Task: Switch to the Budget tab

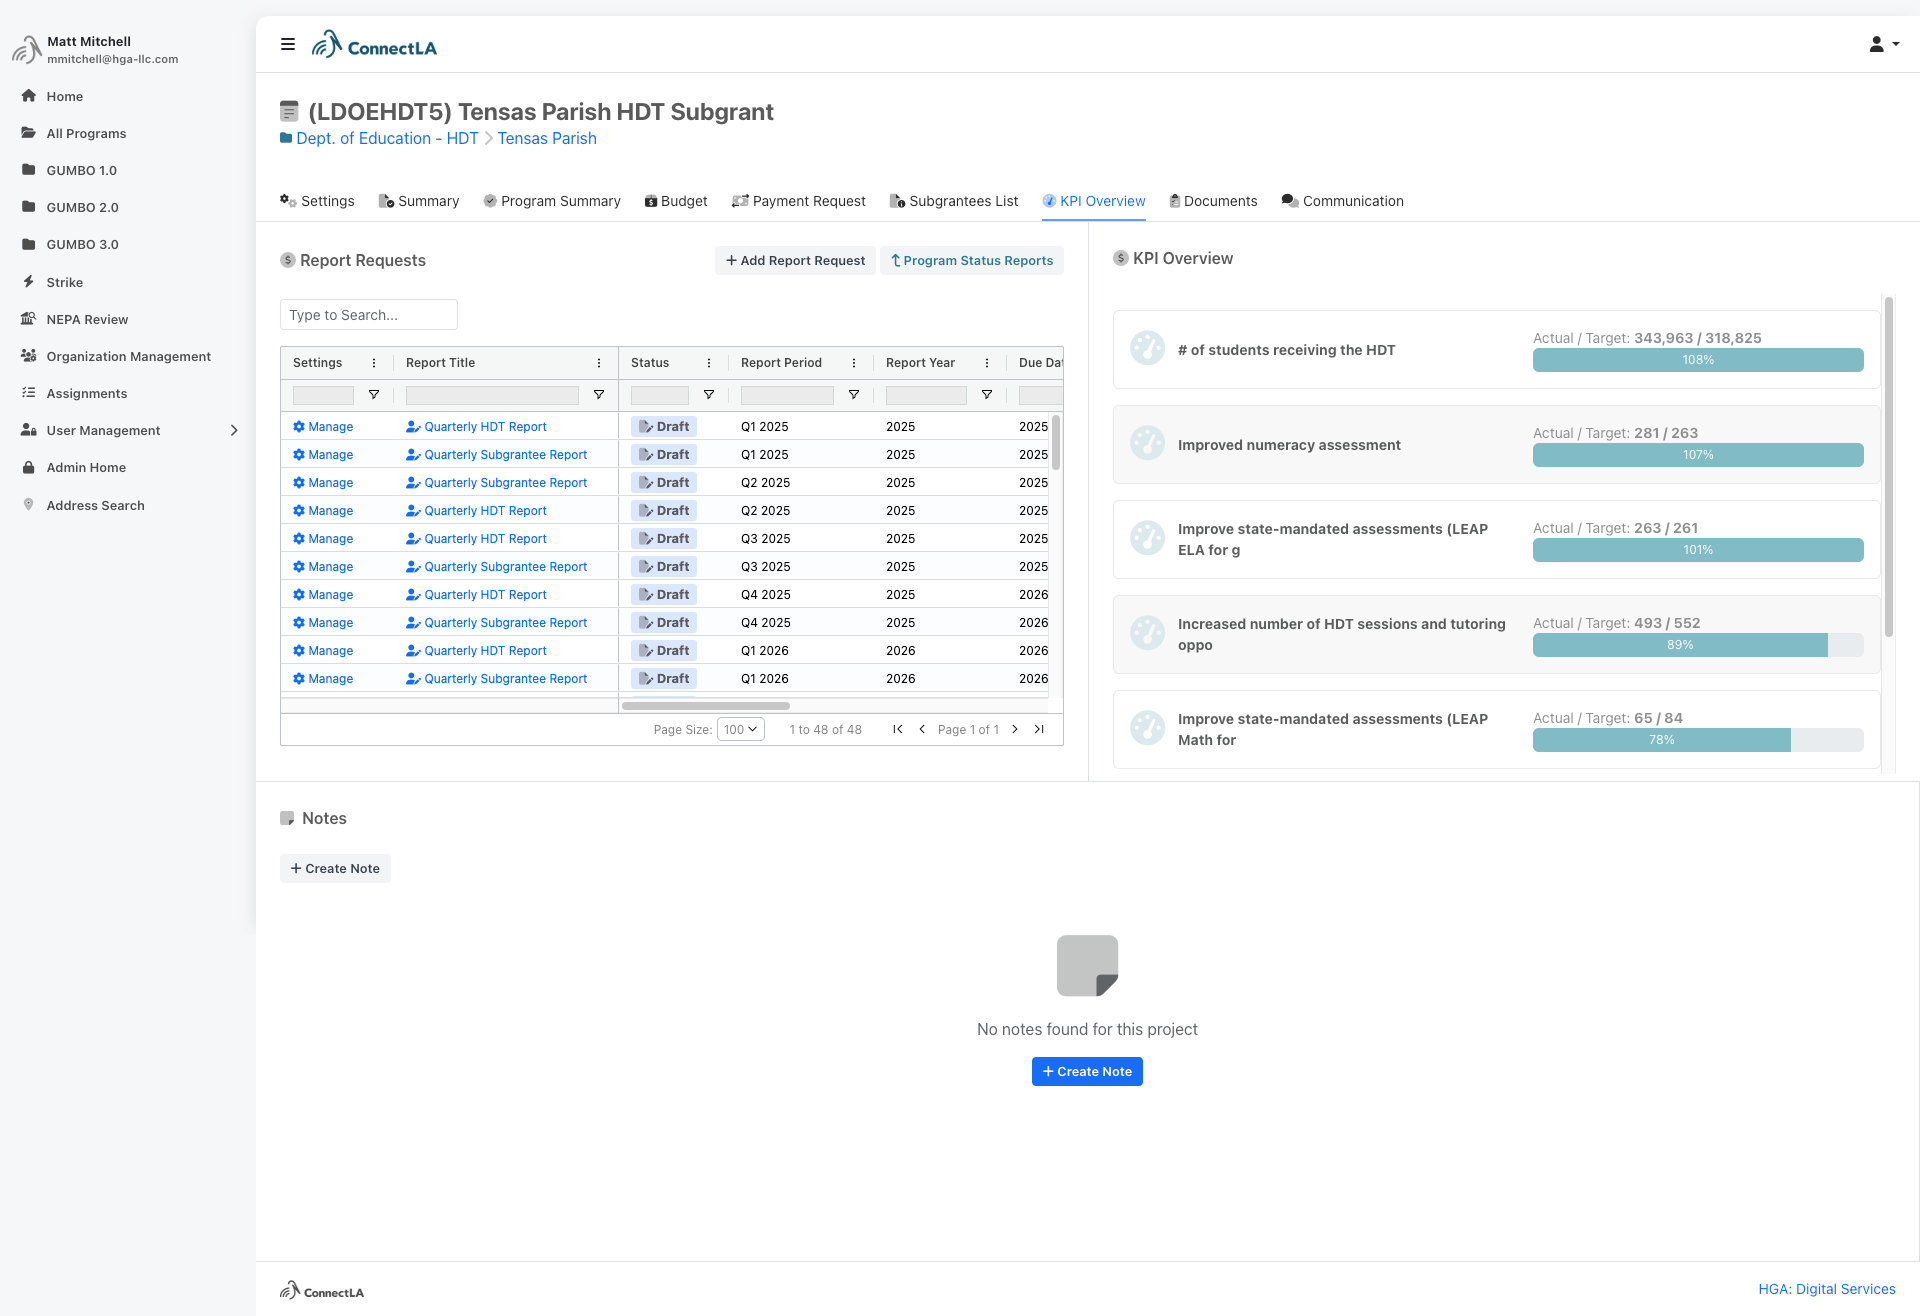Action: (676, 201)
